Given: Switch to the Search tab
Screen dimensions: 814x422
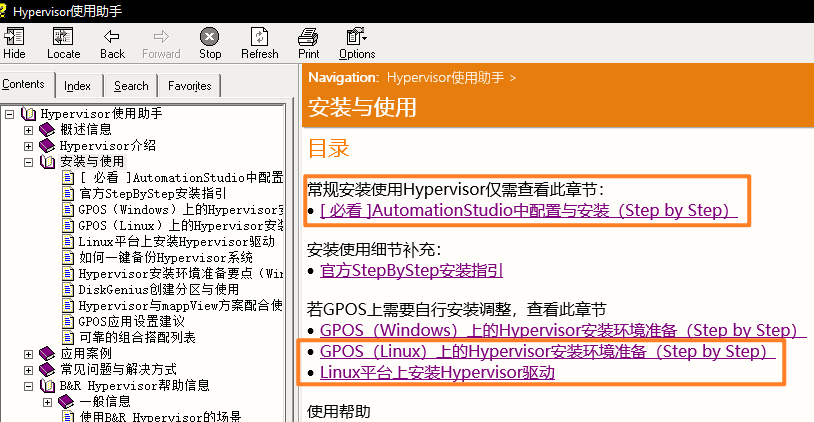Looking at the screenshot, I should point(131,86).
